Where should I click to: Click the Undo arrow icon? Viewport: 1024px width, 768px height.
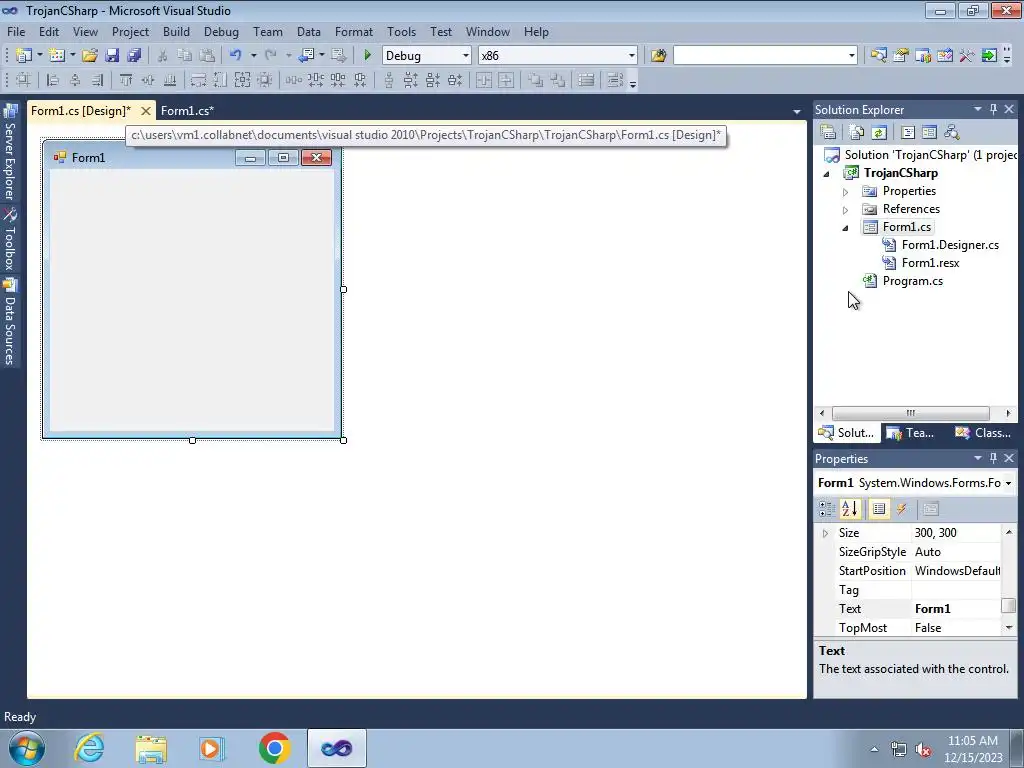[236, 56]
